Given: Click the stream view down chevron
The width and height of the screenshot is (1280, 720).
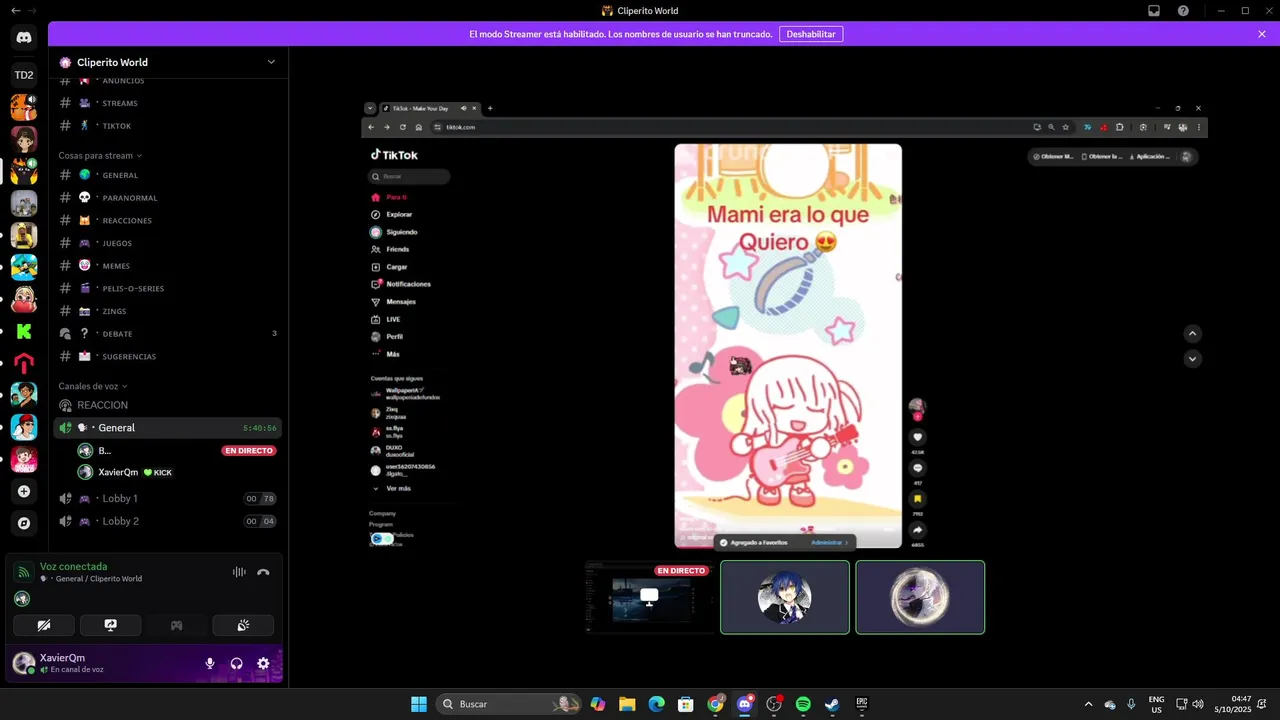Looking at the screenshot, I should (1192, 358).
